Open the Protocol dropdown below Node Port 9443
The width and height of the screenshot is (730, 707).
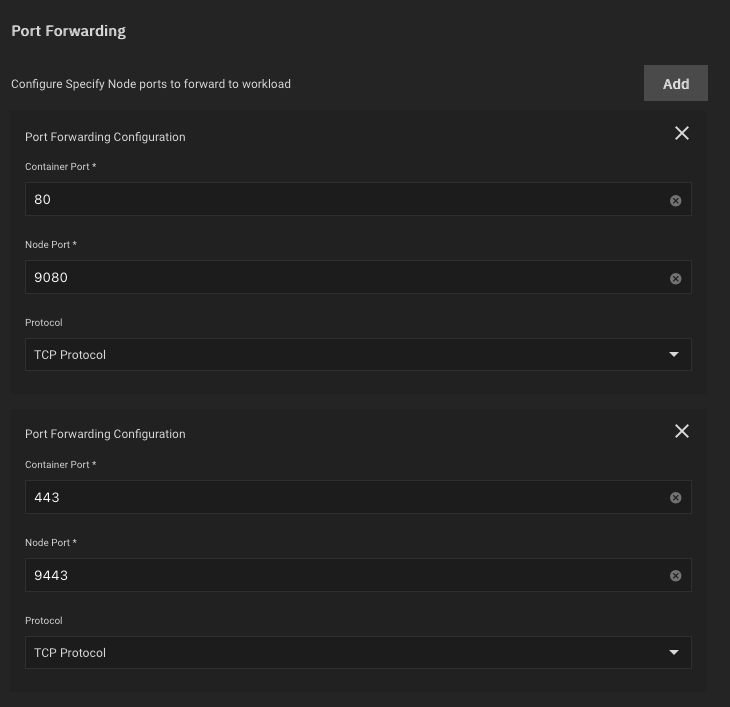(x=358, y=653)
